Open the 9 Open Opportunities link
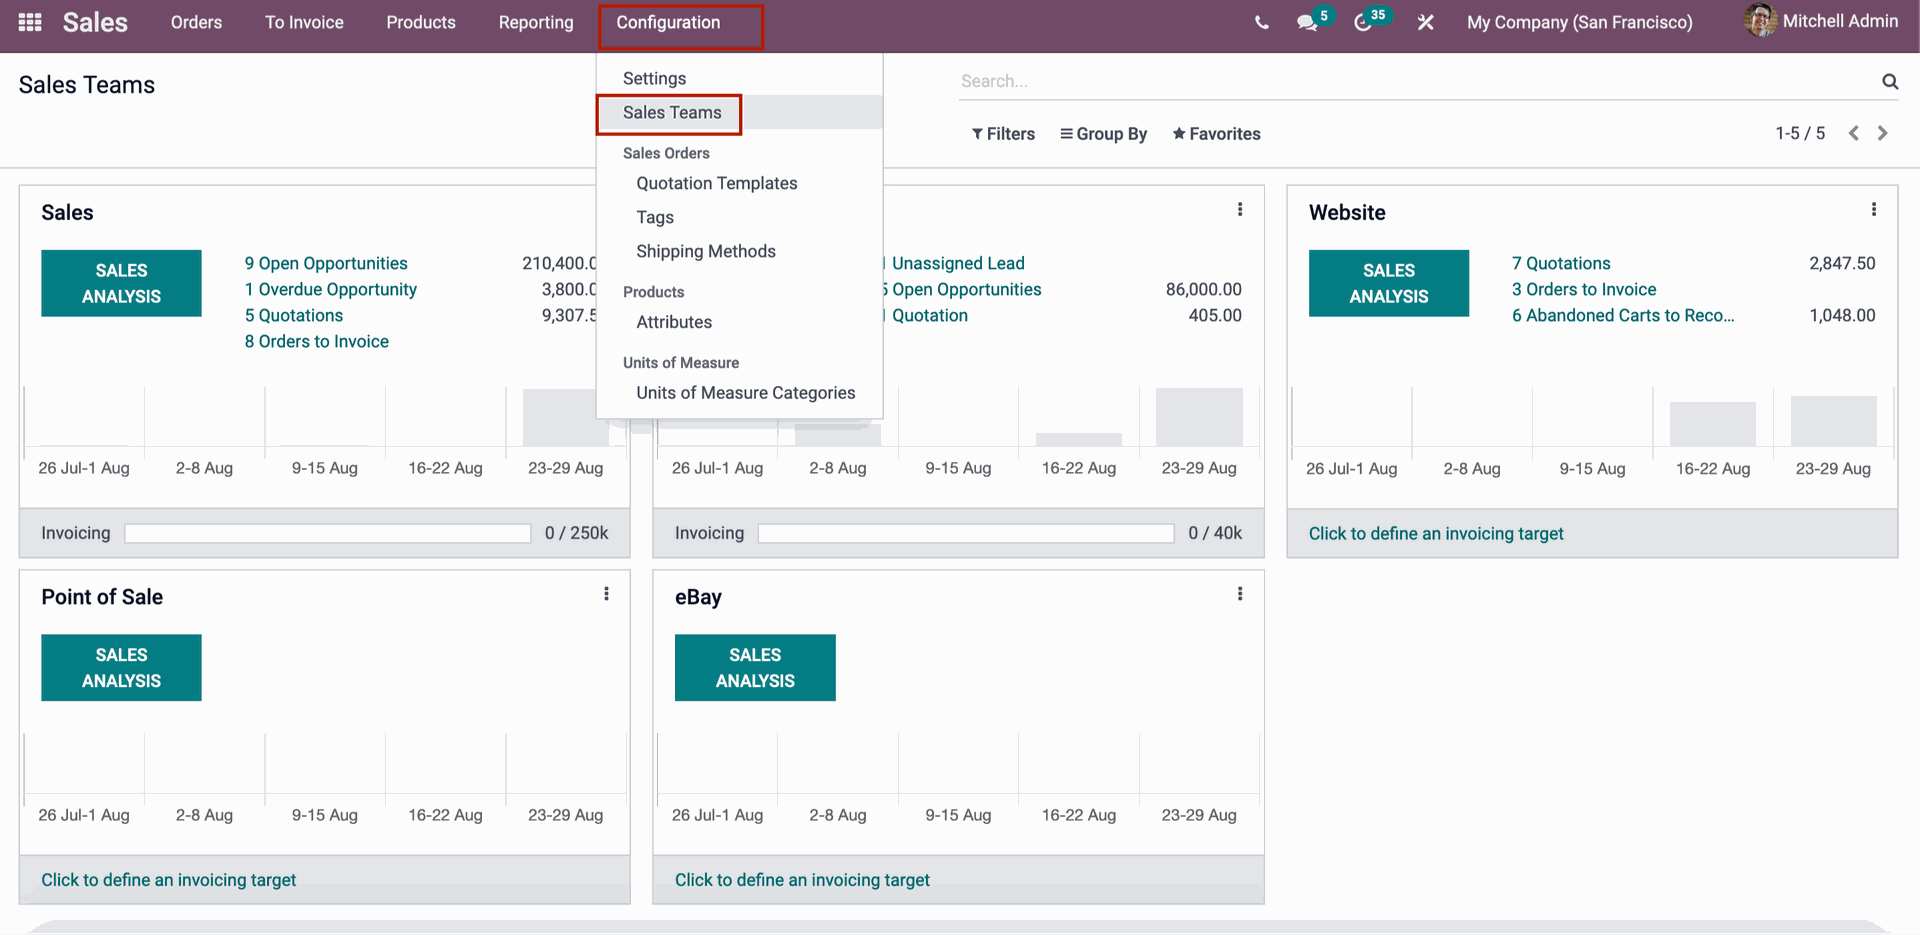Screen dimensions: 1920x935 click(326, 263)
